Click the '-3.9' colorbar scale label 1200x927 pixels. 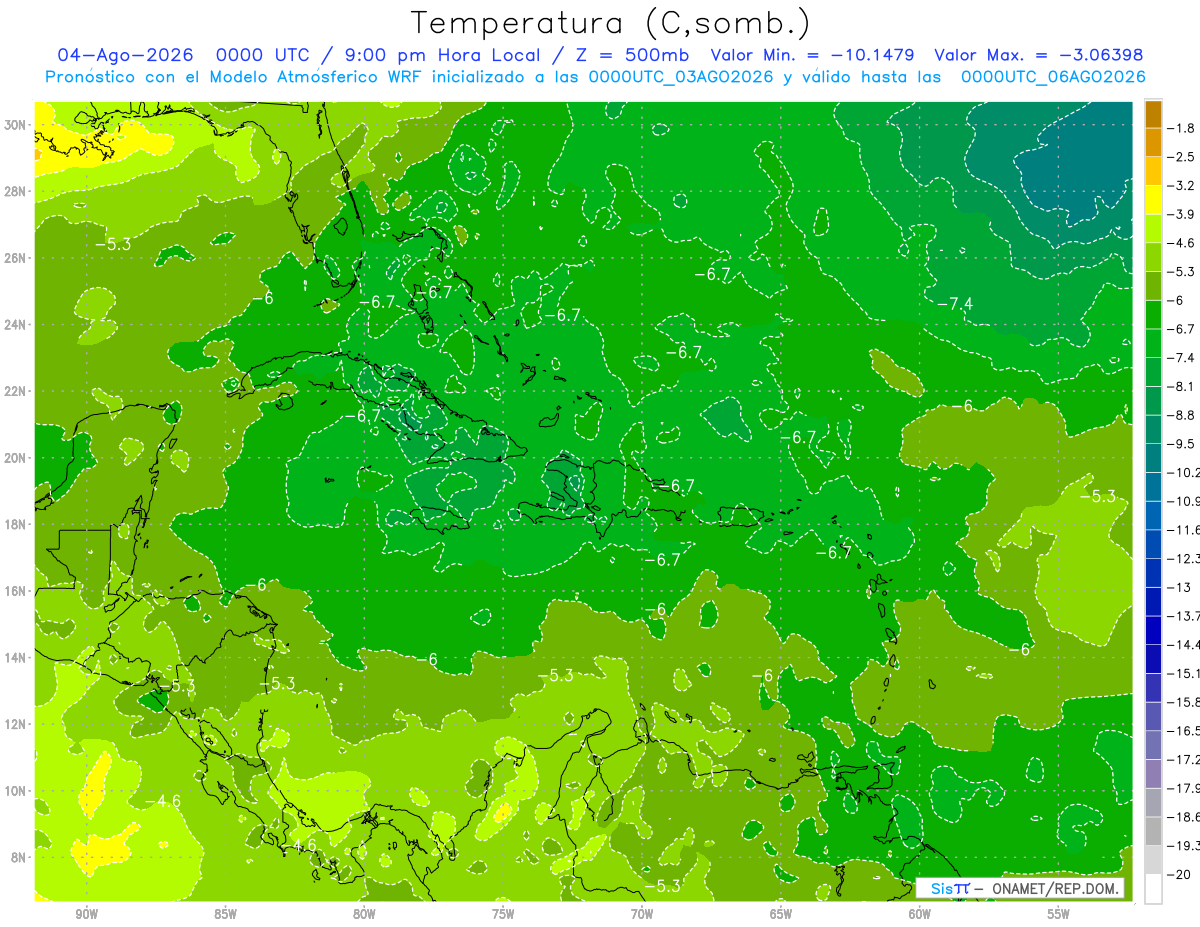pos(1183,214)
